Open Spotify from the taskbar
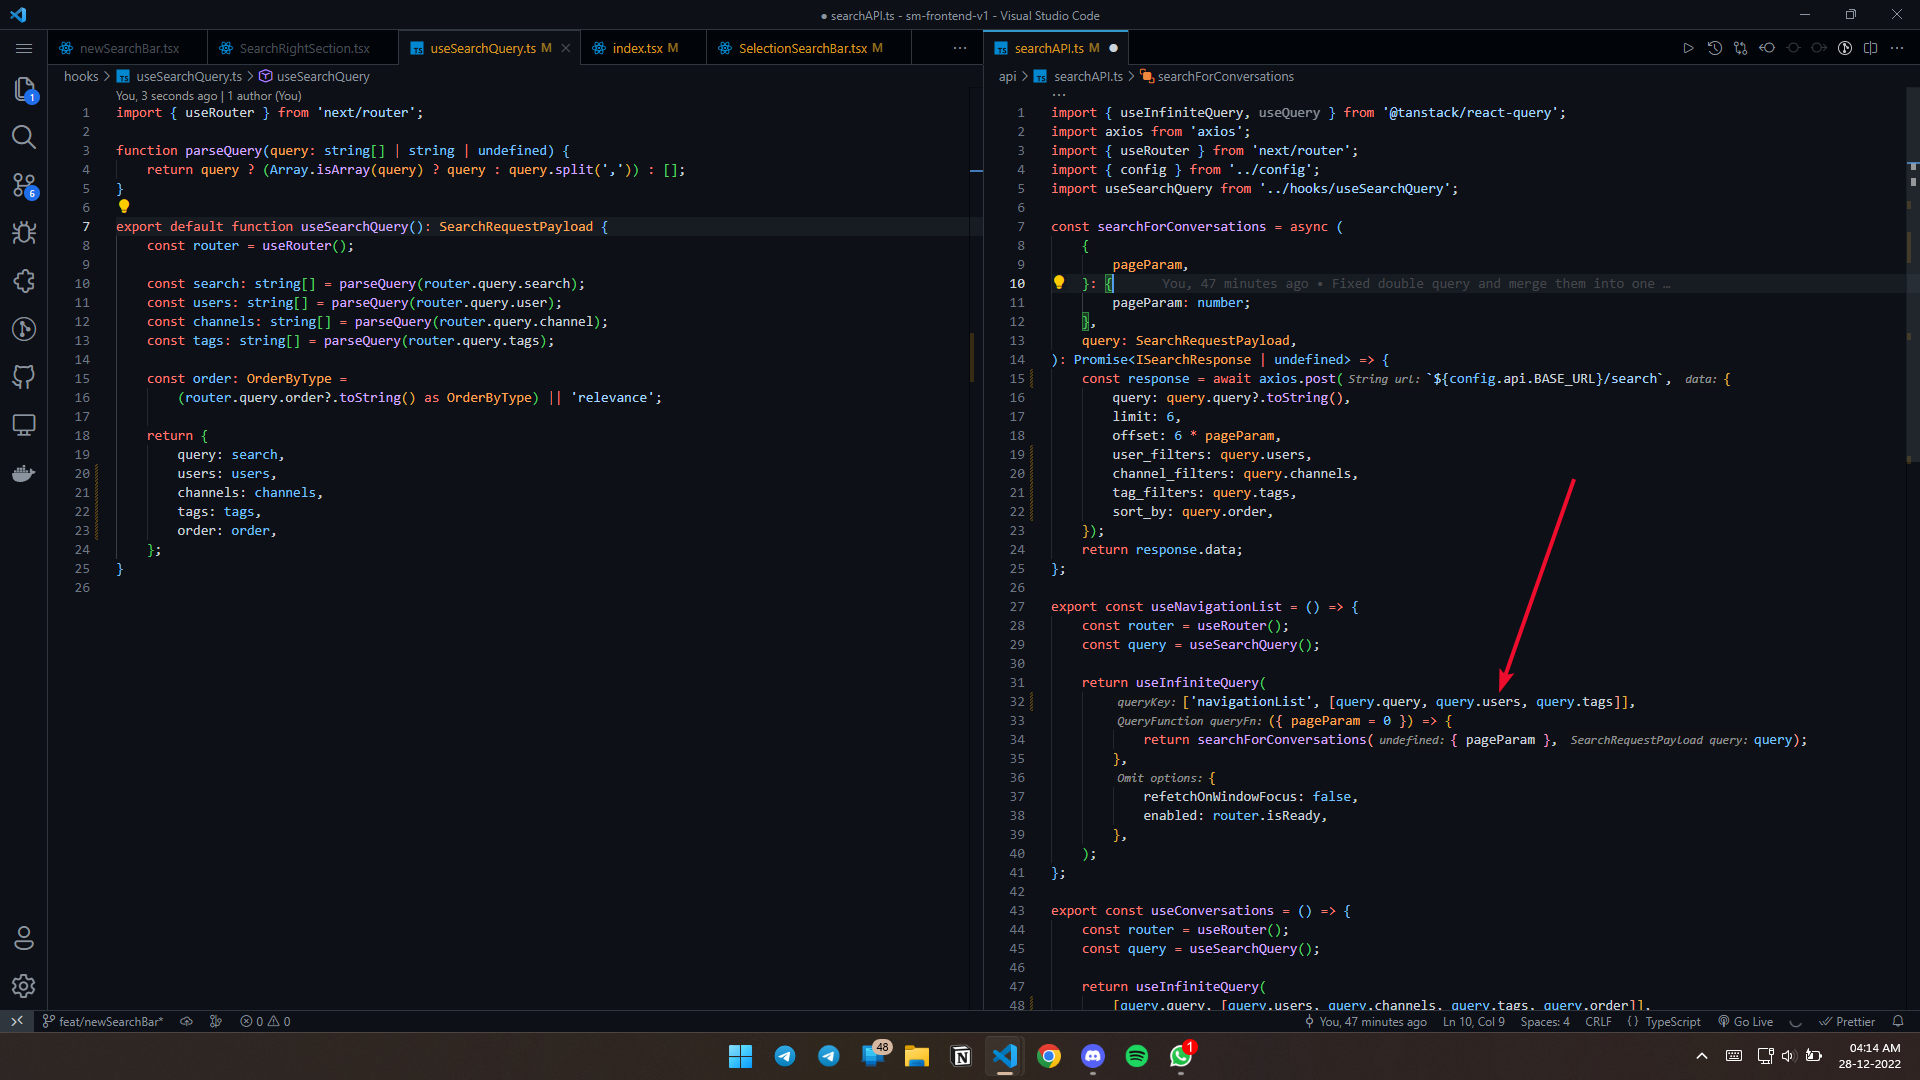Screen dimensions: 1920x1080 pos(1137,1056)
